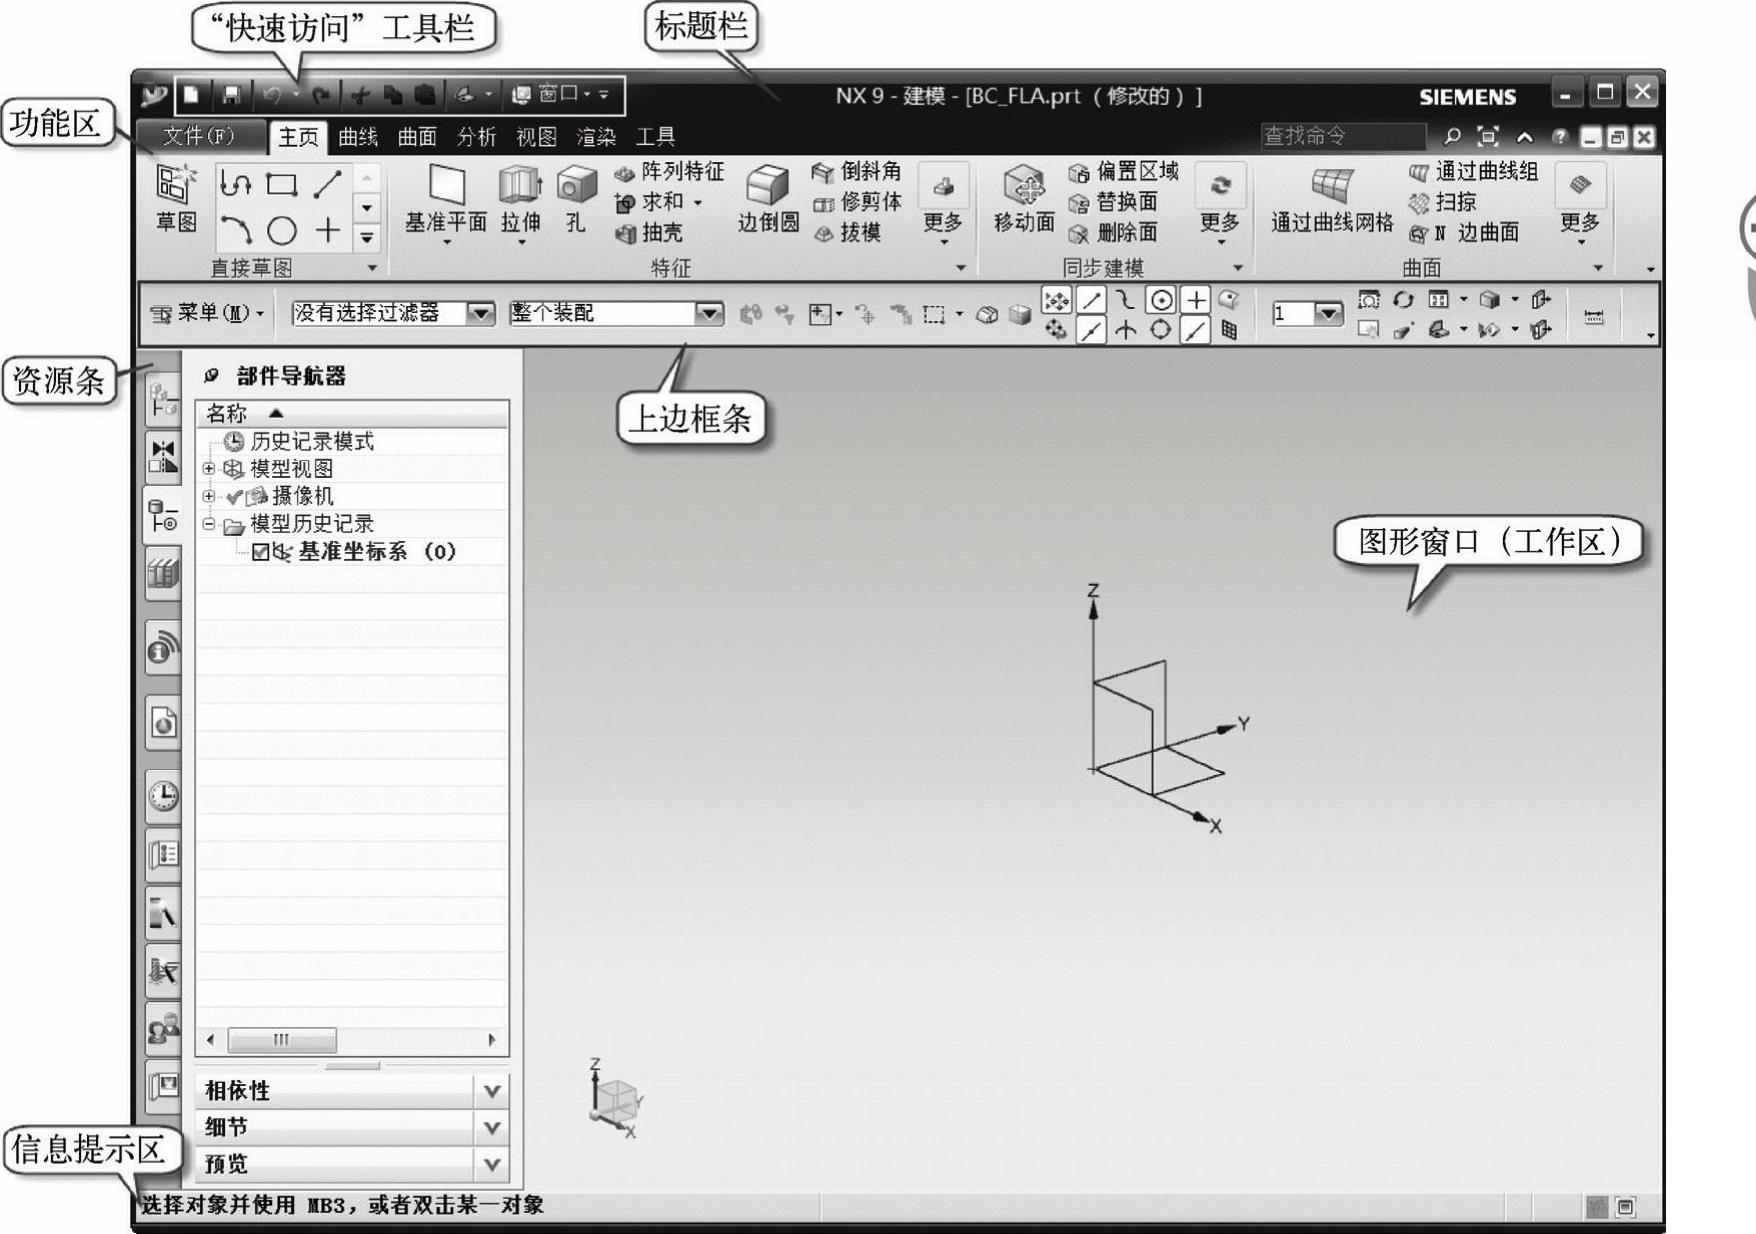The image size is (1756, 1234).
Task: Click the 扫掠 swept command
Action: [x=1441, y=202]
